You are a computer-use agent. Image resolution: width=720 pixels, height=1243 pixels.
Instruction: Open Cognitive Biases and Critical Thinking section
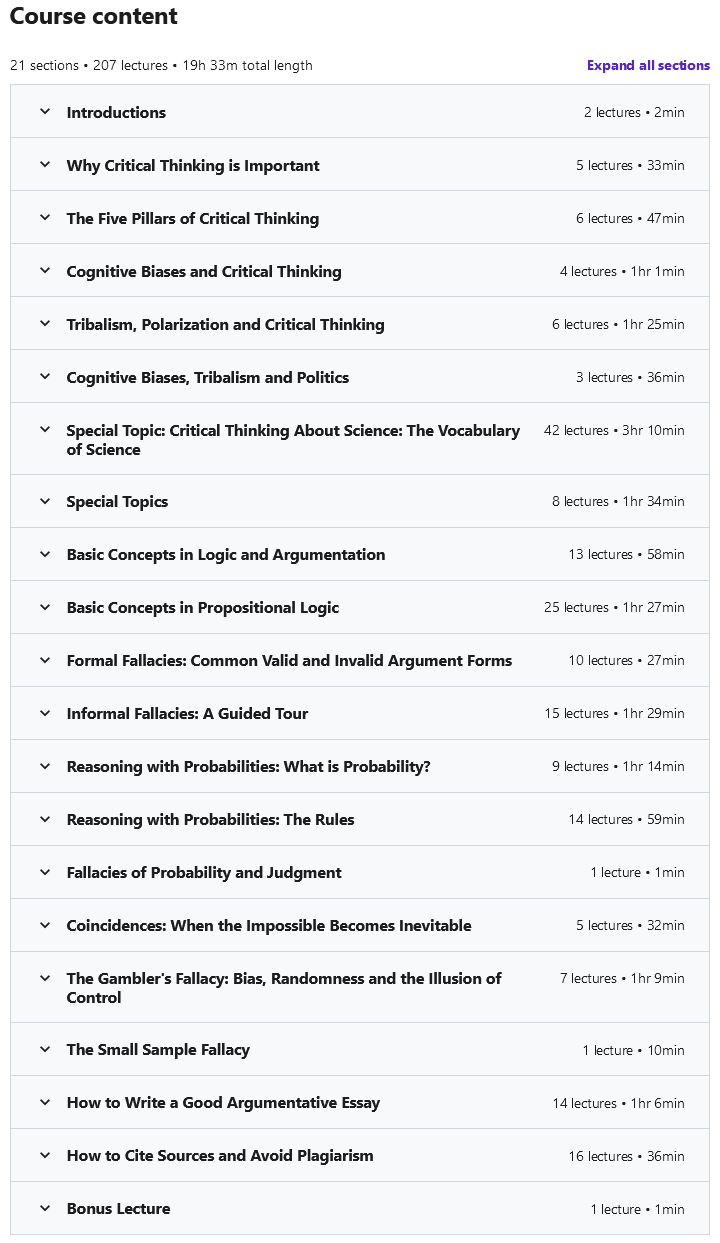[x=204, y=272]
